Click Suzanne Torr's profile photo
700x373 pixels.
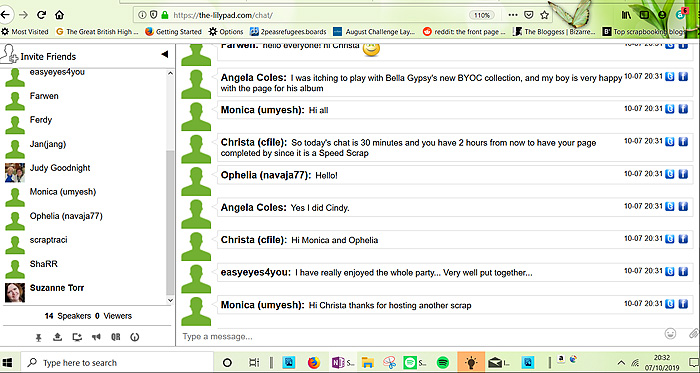14,293
